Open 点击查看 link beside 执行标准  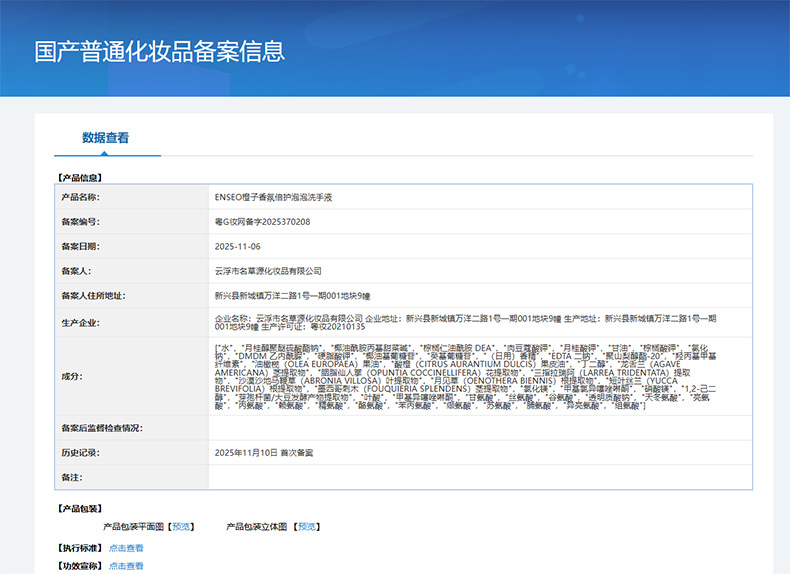pos(126,548)
